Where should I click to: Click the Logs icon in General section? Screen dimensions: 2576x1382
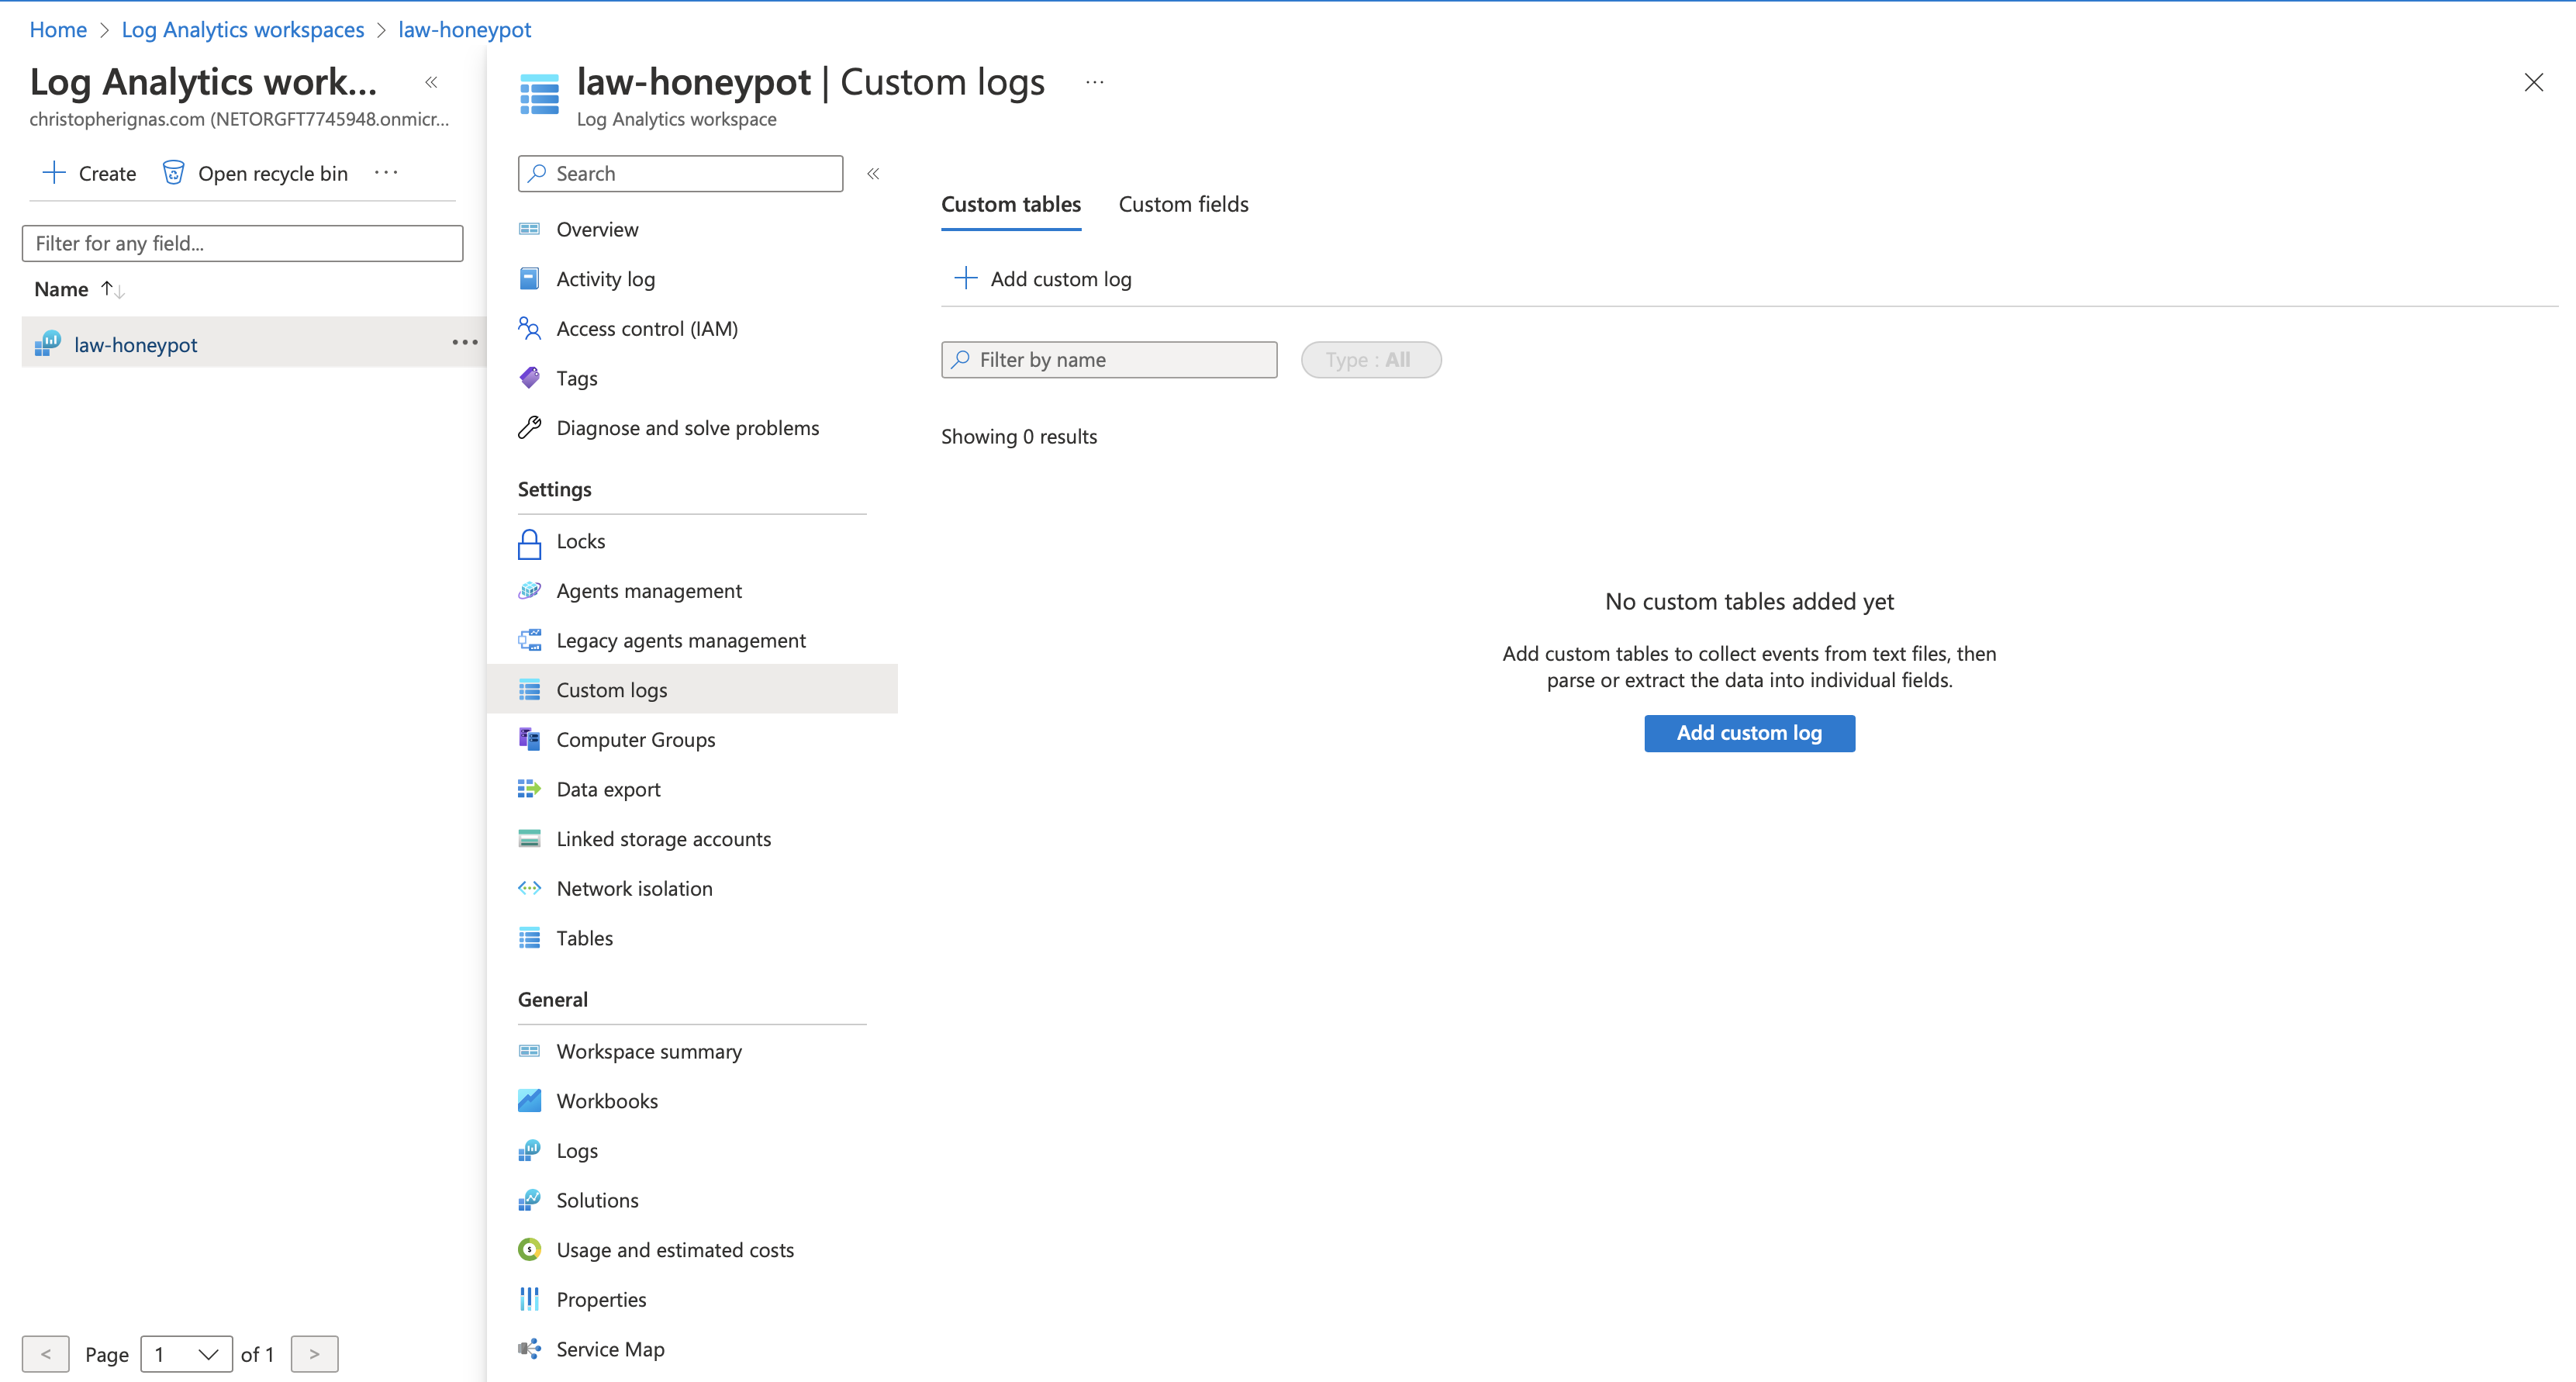pos(529,1151)
